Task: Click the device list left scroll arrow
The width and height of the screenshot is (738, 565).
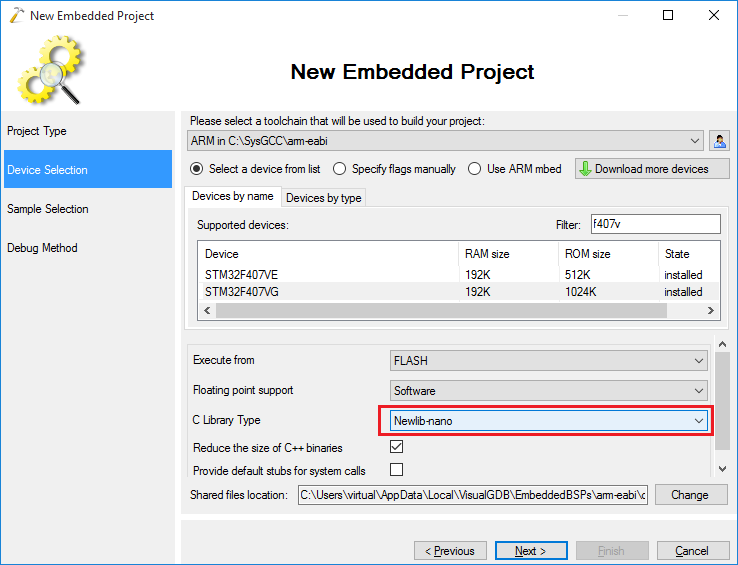Action: 207,311
